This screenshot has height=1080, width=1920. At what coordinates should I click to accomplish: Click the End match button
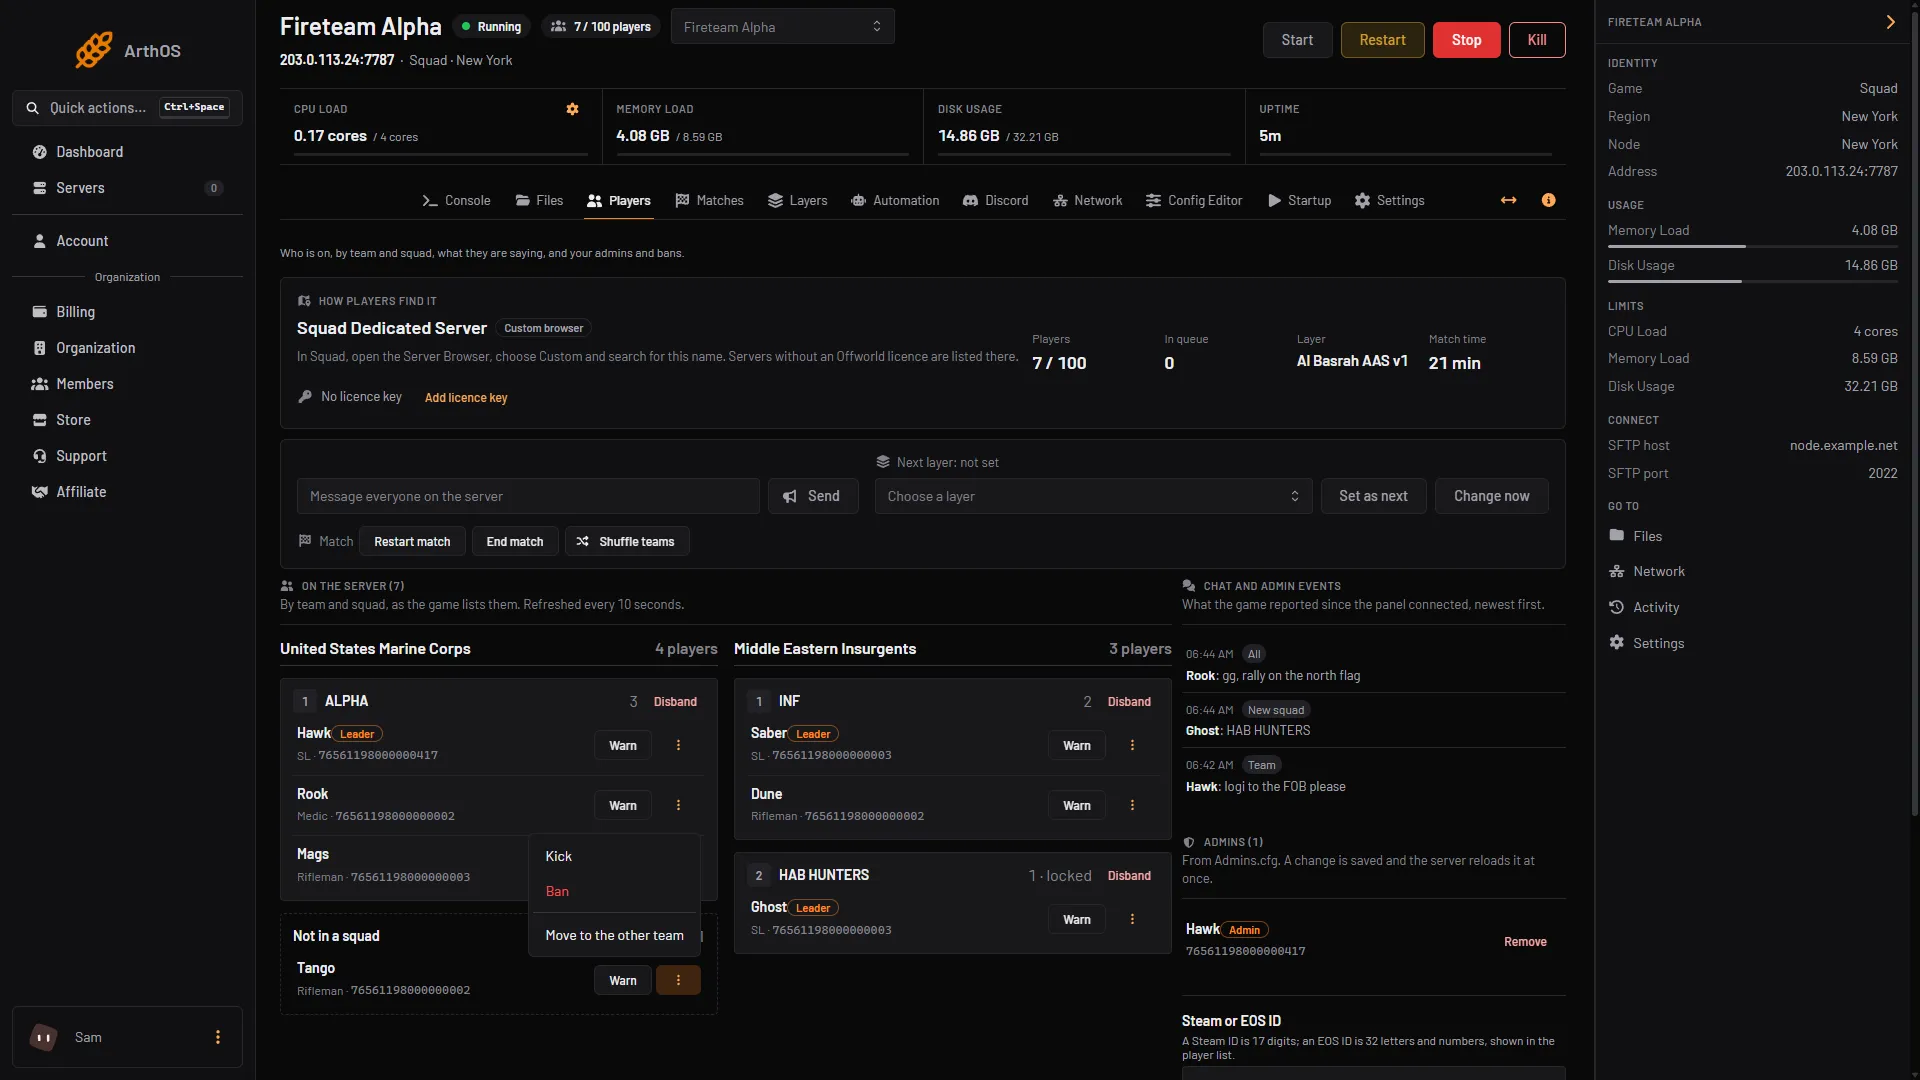pos(515,541)
